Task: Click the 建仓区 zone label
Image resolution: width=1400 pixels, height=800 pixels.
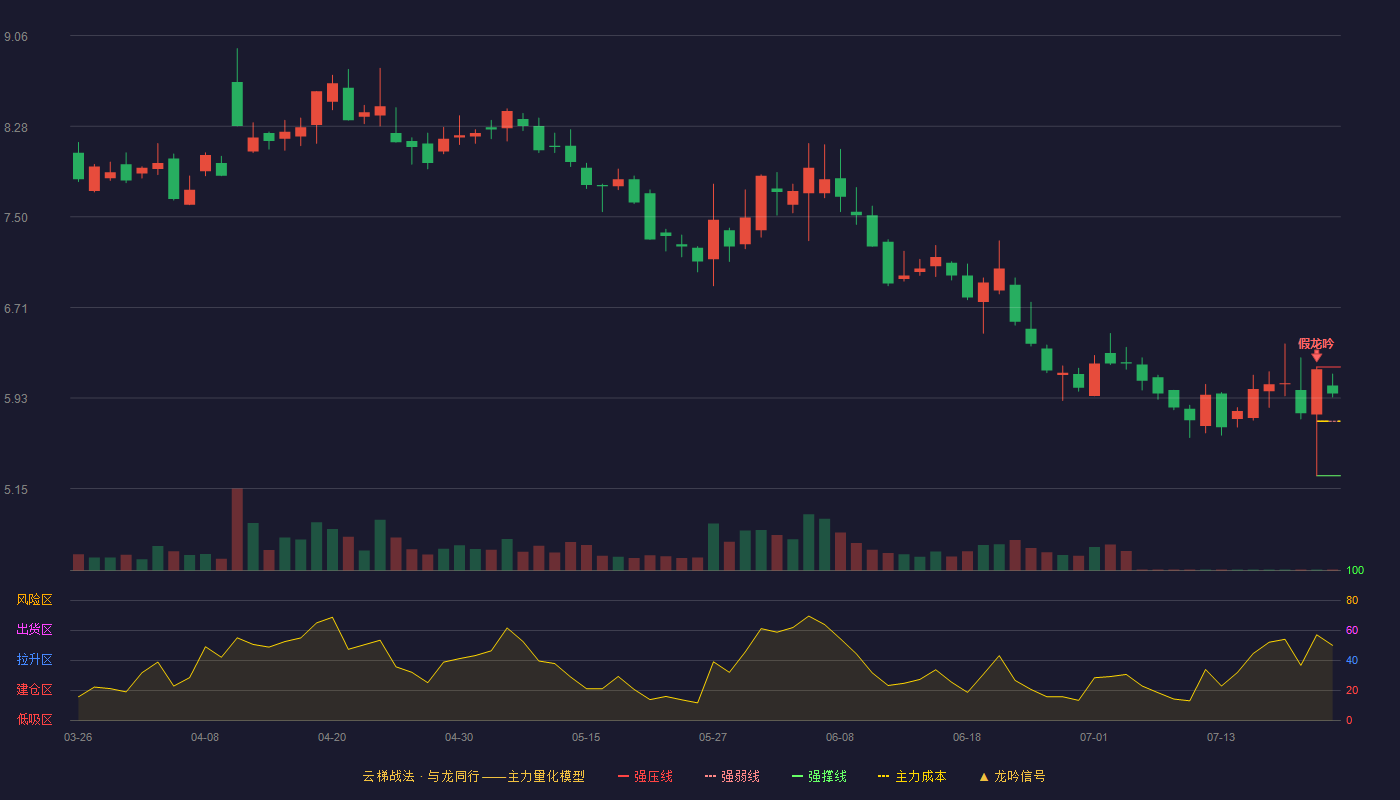Action: click(34, 690)
